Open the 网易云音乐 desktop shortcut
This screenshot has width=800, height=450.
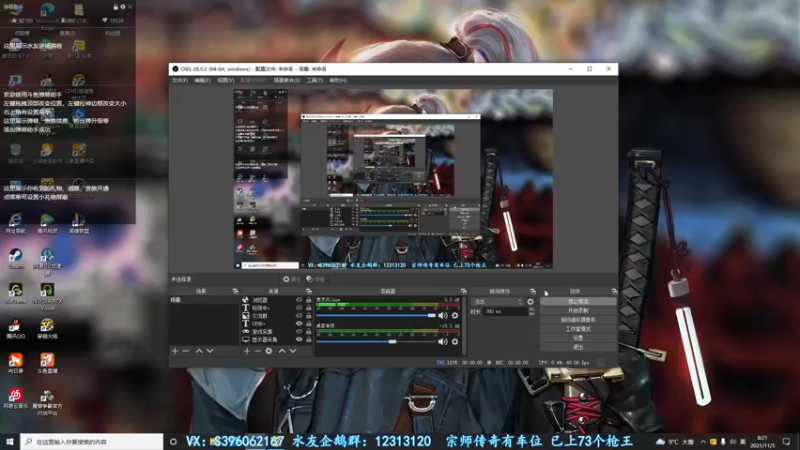(15, 398)
